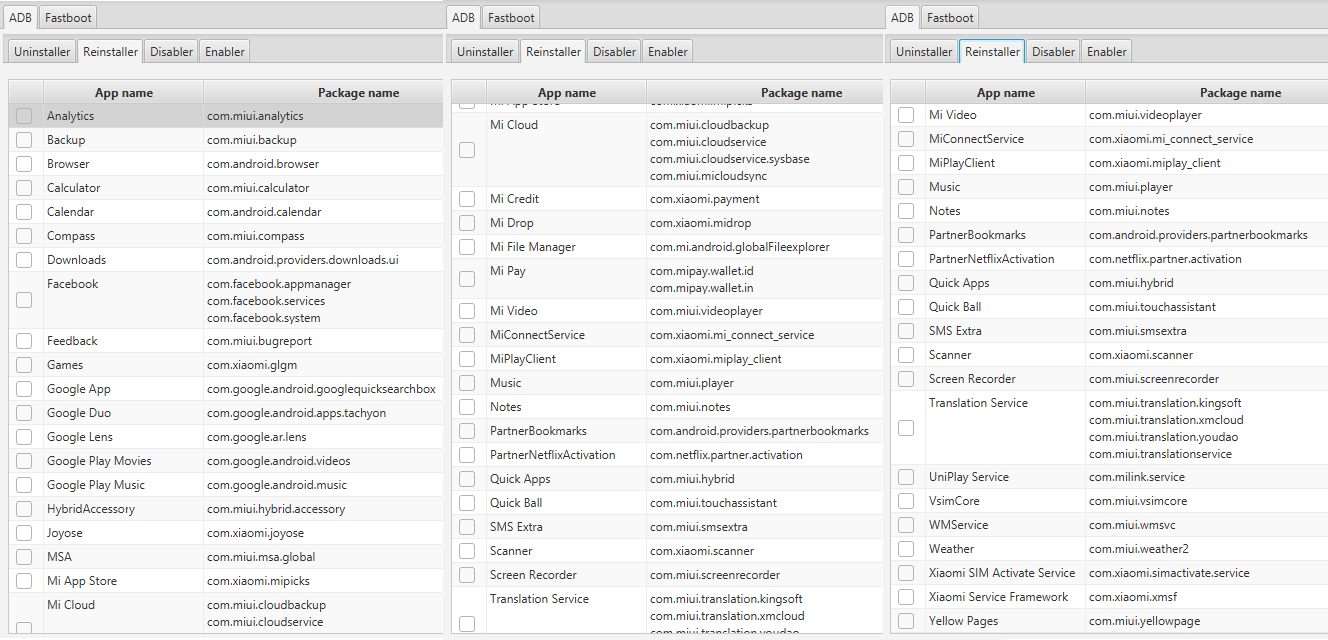Open the Uninstaller tab in the right panel
The width and height of the screenshot is (1328, 640).
[924, 52]
